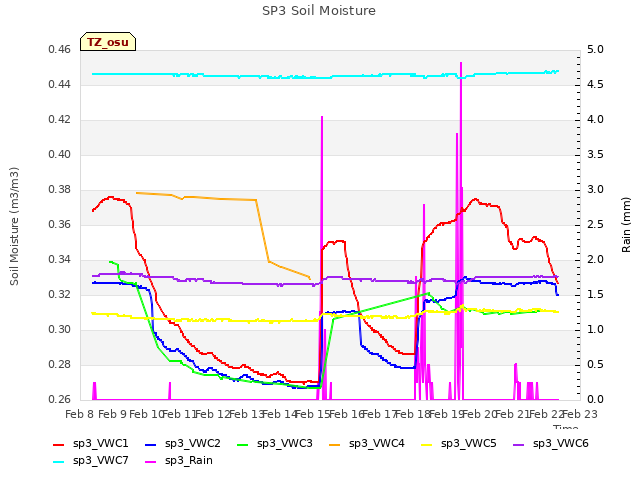640x480 pixels.
Task: Click the TZ_osu timezone label
Action: (108, 42)
